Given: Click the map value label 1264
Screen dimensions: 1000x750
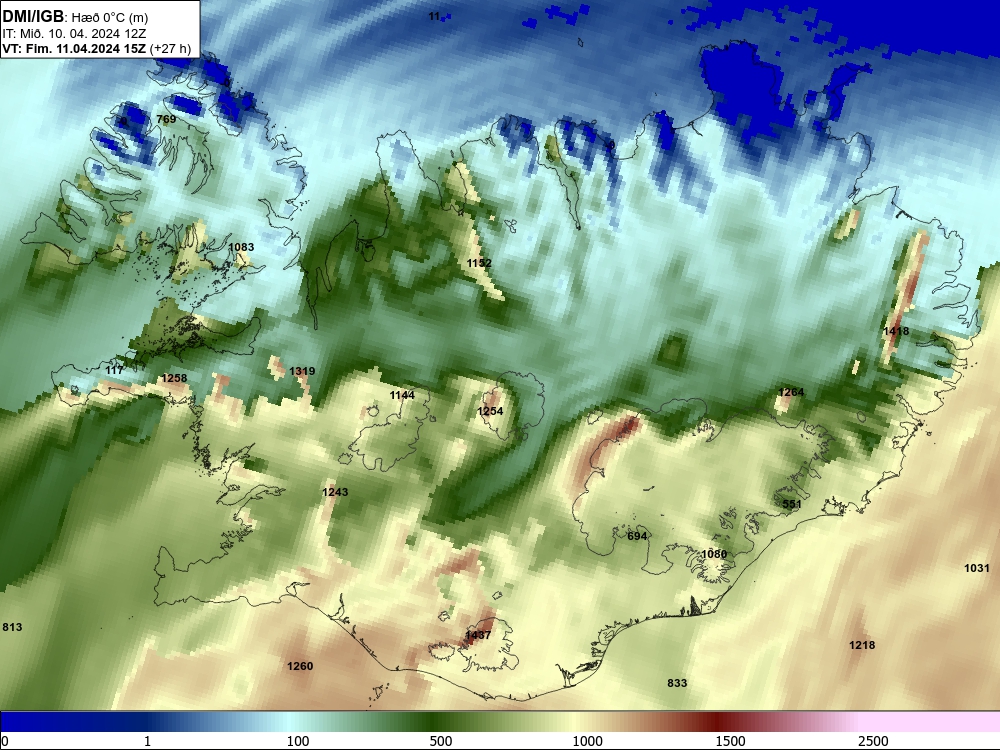Looking at the screenshot, I should coord(791,392).
